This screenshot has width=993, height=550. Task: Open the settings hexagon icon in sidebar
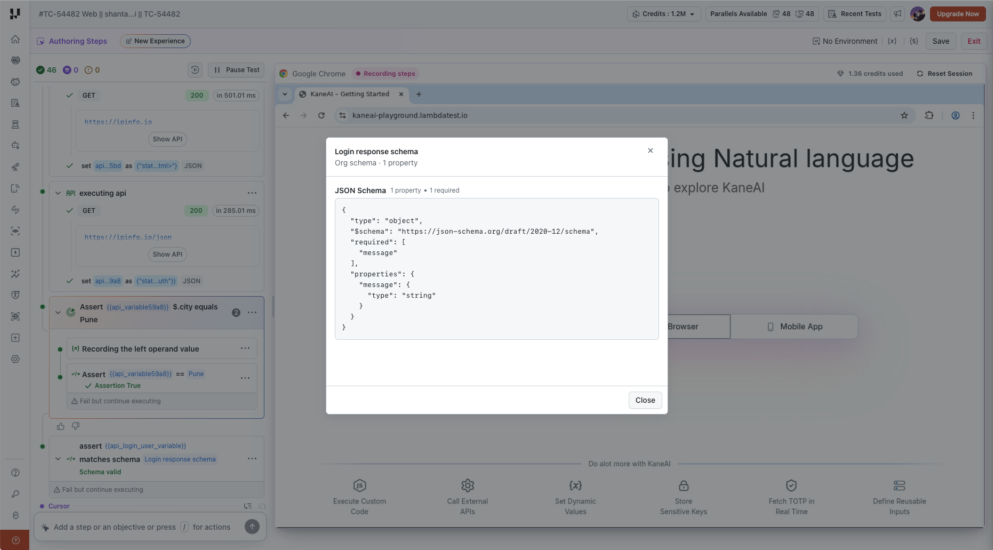coord(15,359)
